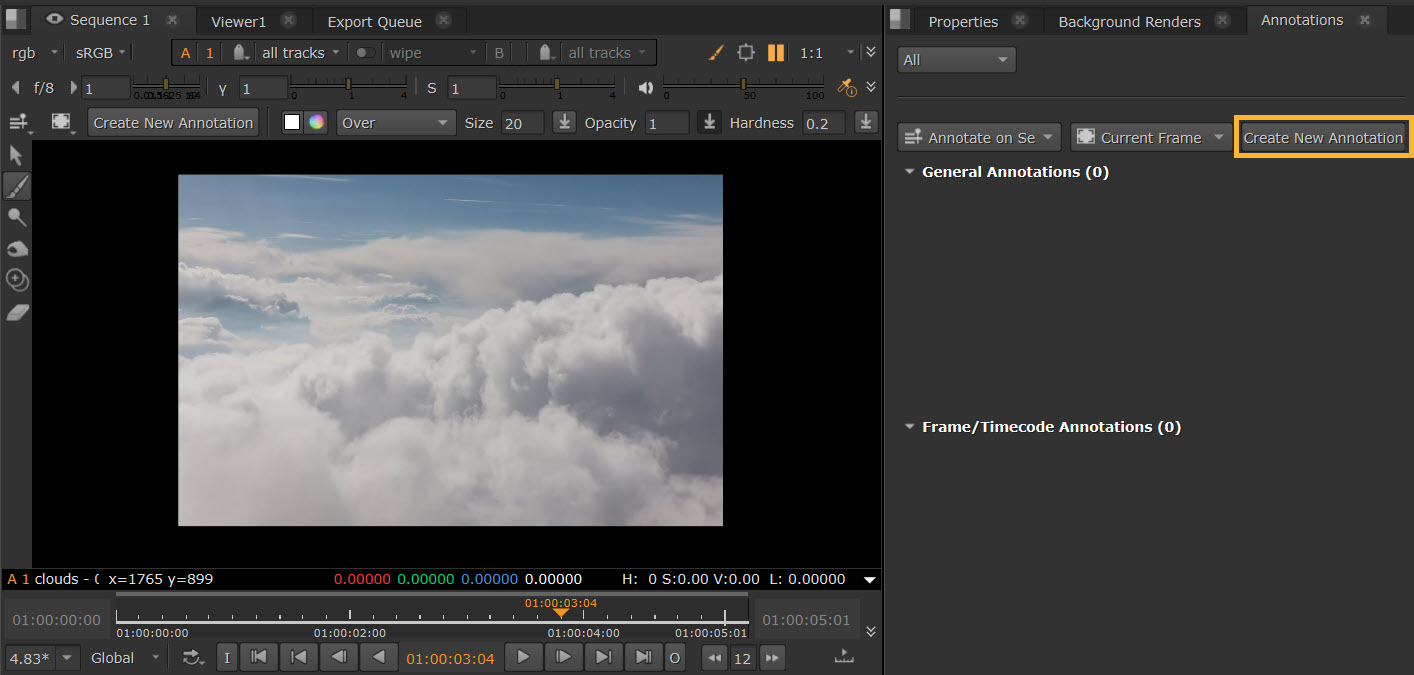
Task: Click the brush Size input field
Action: tap(522, 123)
